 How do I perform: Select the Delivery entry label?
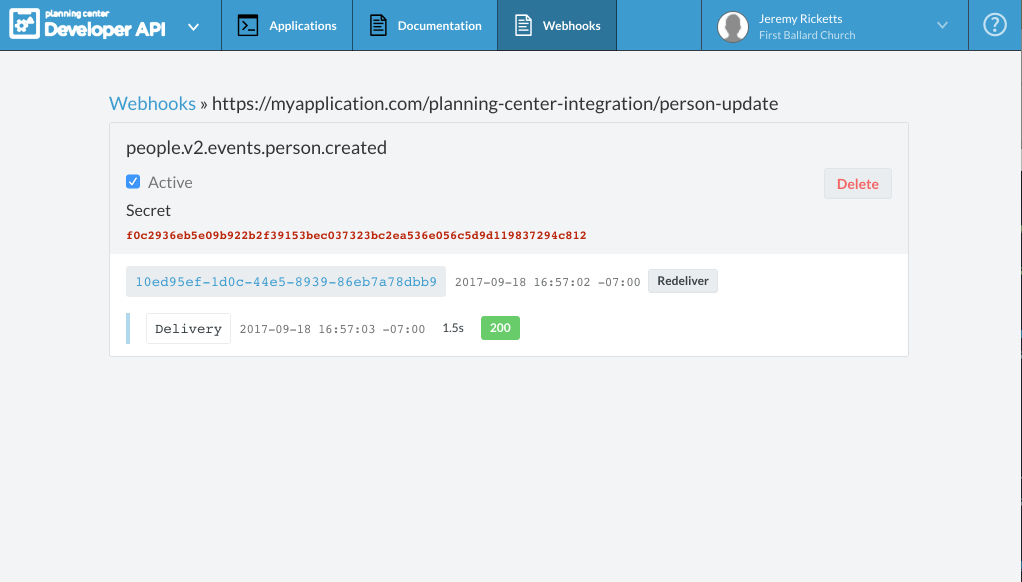click(x=187, y=327)
